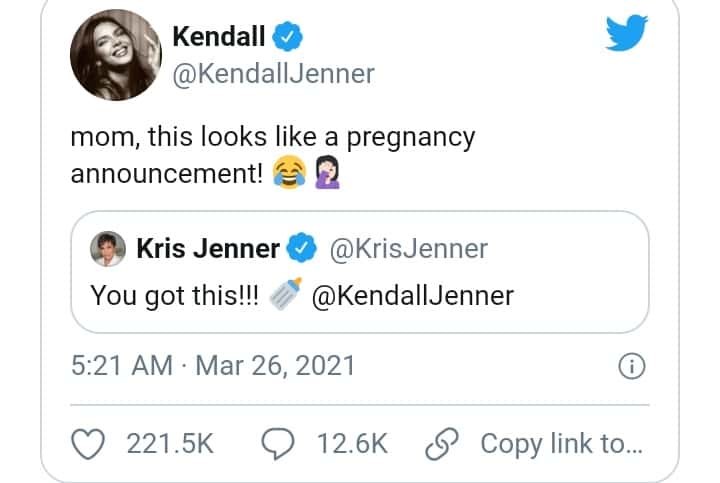Click the crying laughing emoji
This screenshot has width=720, height=483.
tap(289, 173)
